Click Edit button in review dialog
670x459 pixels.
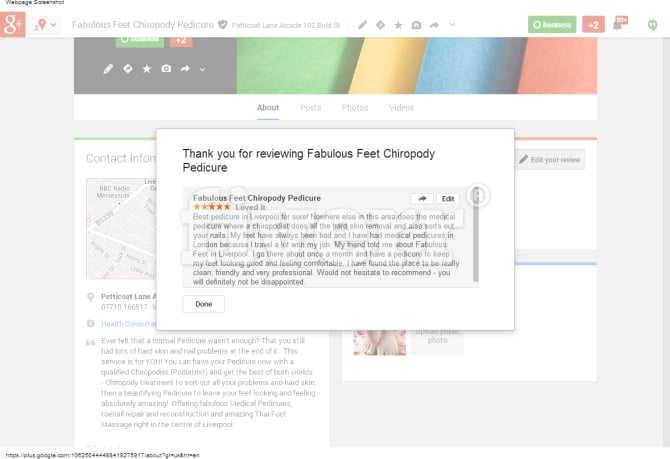448,199
